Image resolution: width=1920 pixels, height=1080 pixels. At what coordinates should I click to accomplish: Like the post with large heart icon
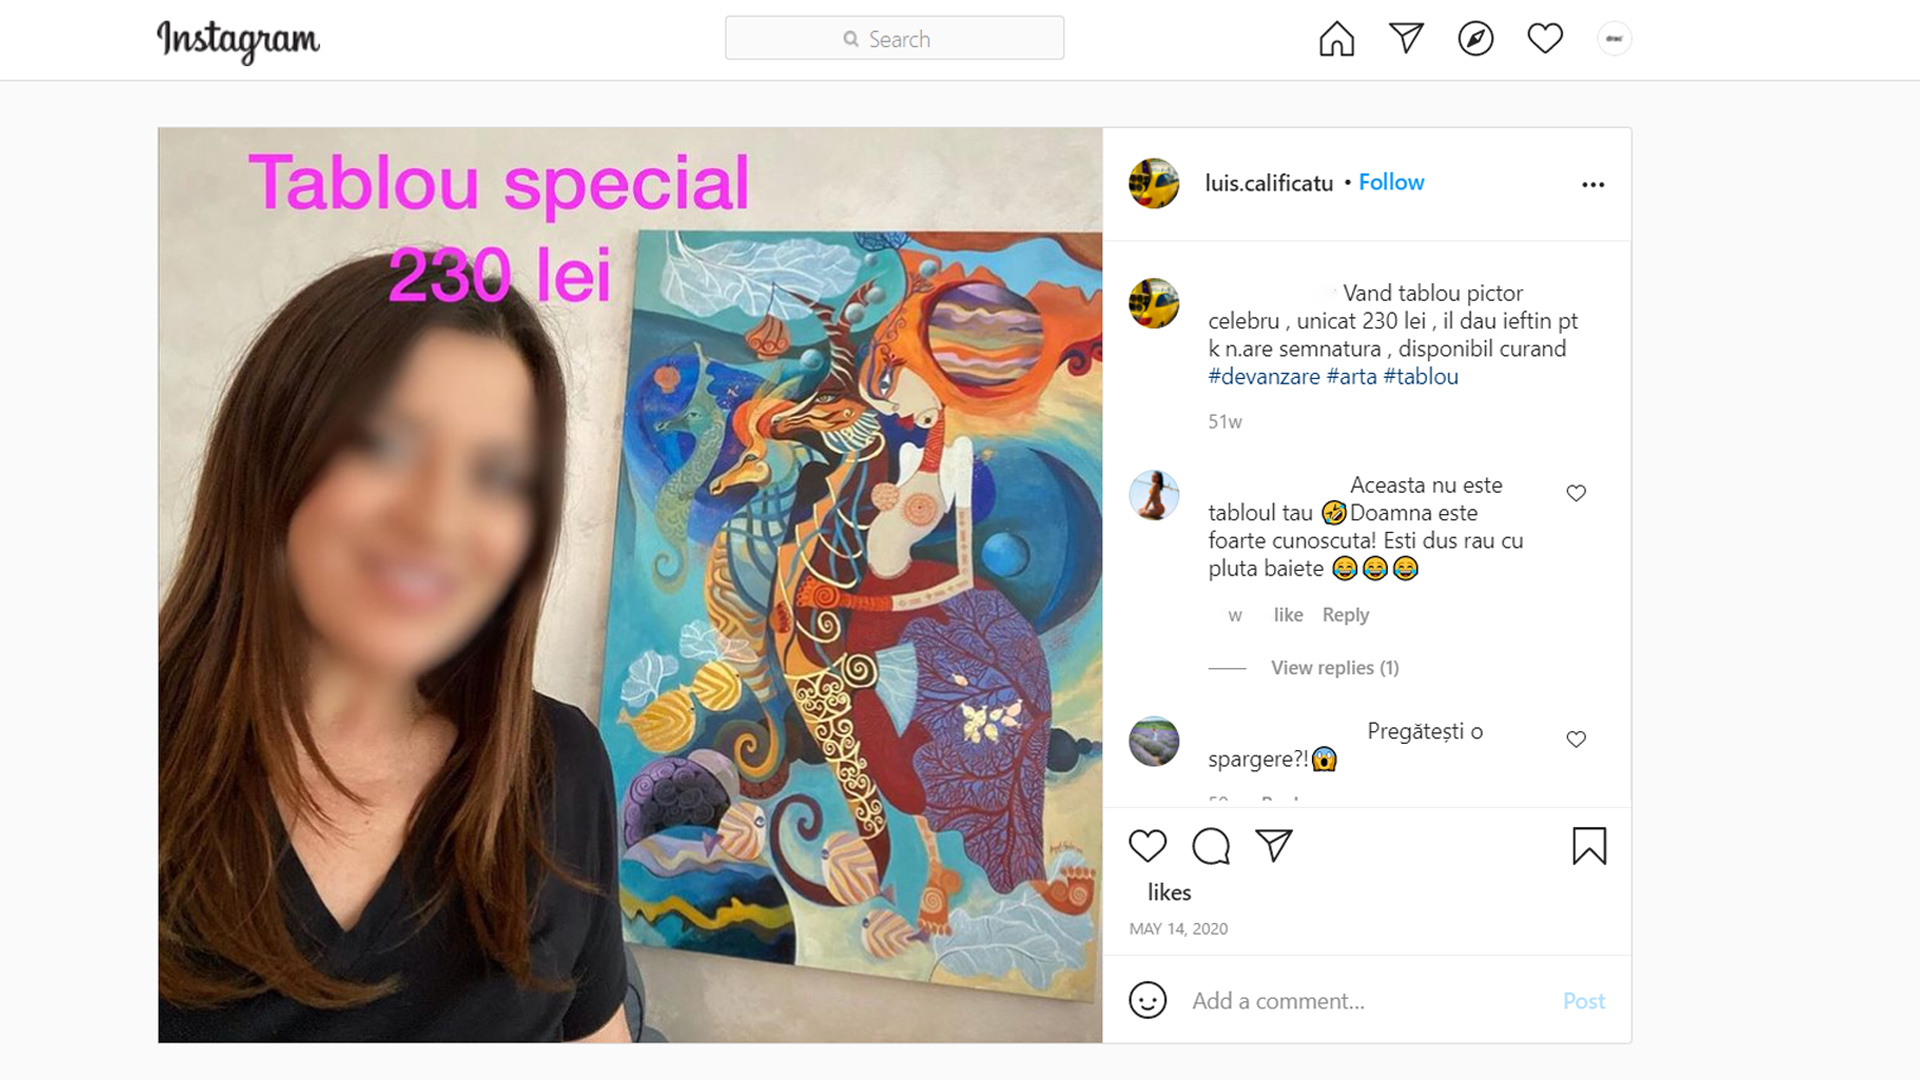[x=1148, y=845]
